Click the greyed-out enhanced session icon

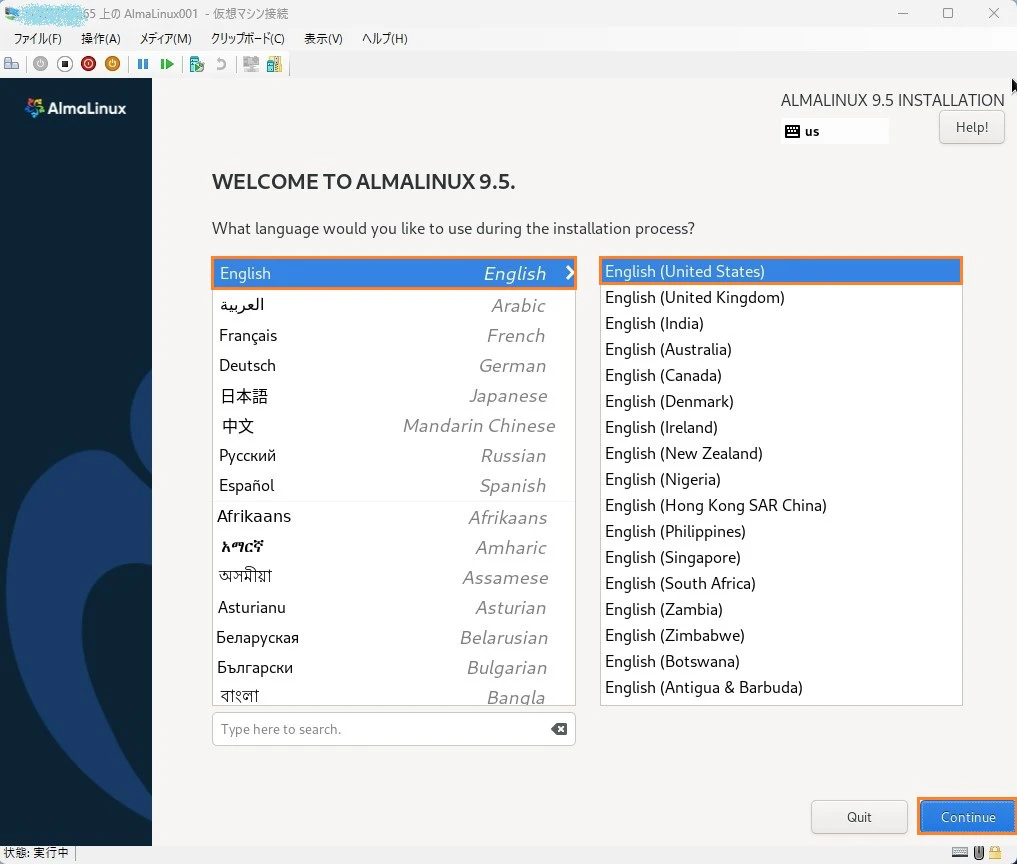[250, 64]
